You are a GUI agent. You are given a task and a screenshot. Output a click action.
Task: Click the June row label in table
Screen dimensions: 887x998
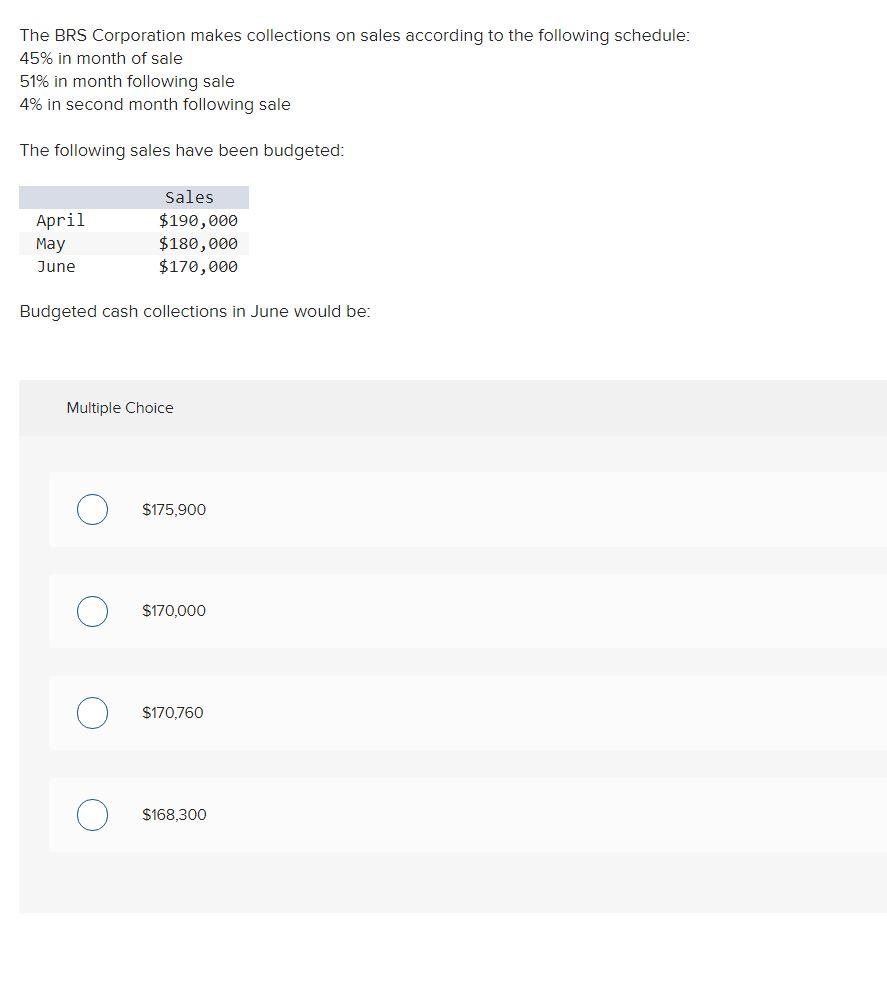coord(55,266)
